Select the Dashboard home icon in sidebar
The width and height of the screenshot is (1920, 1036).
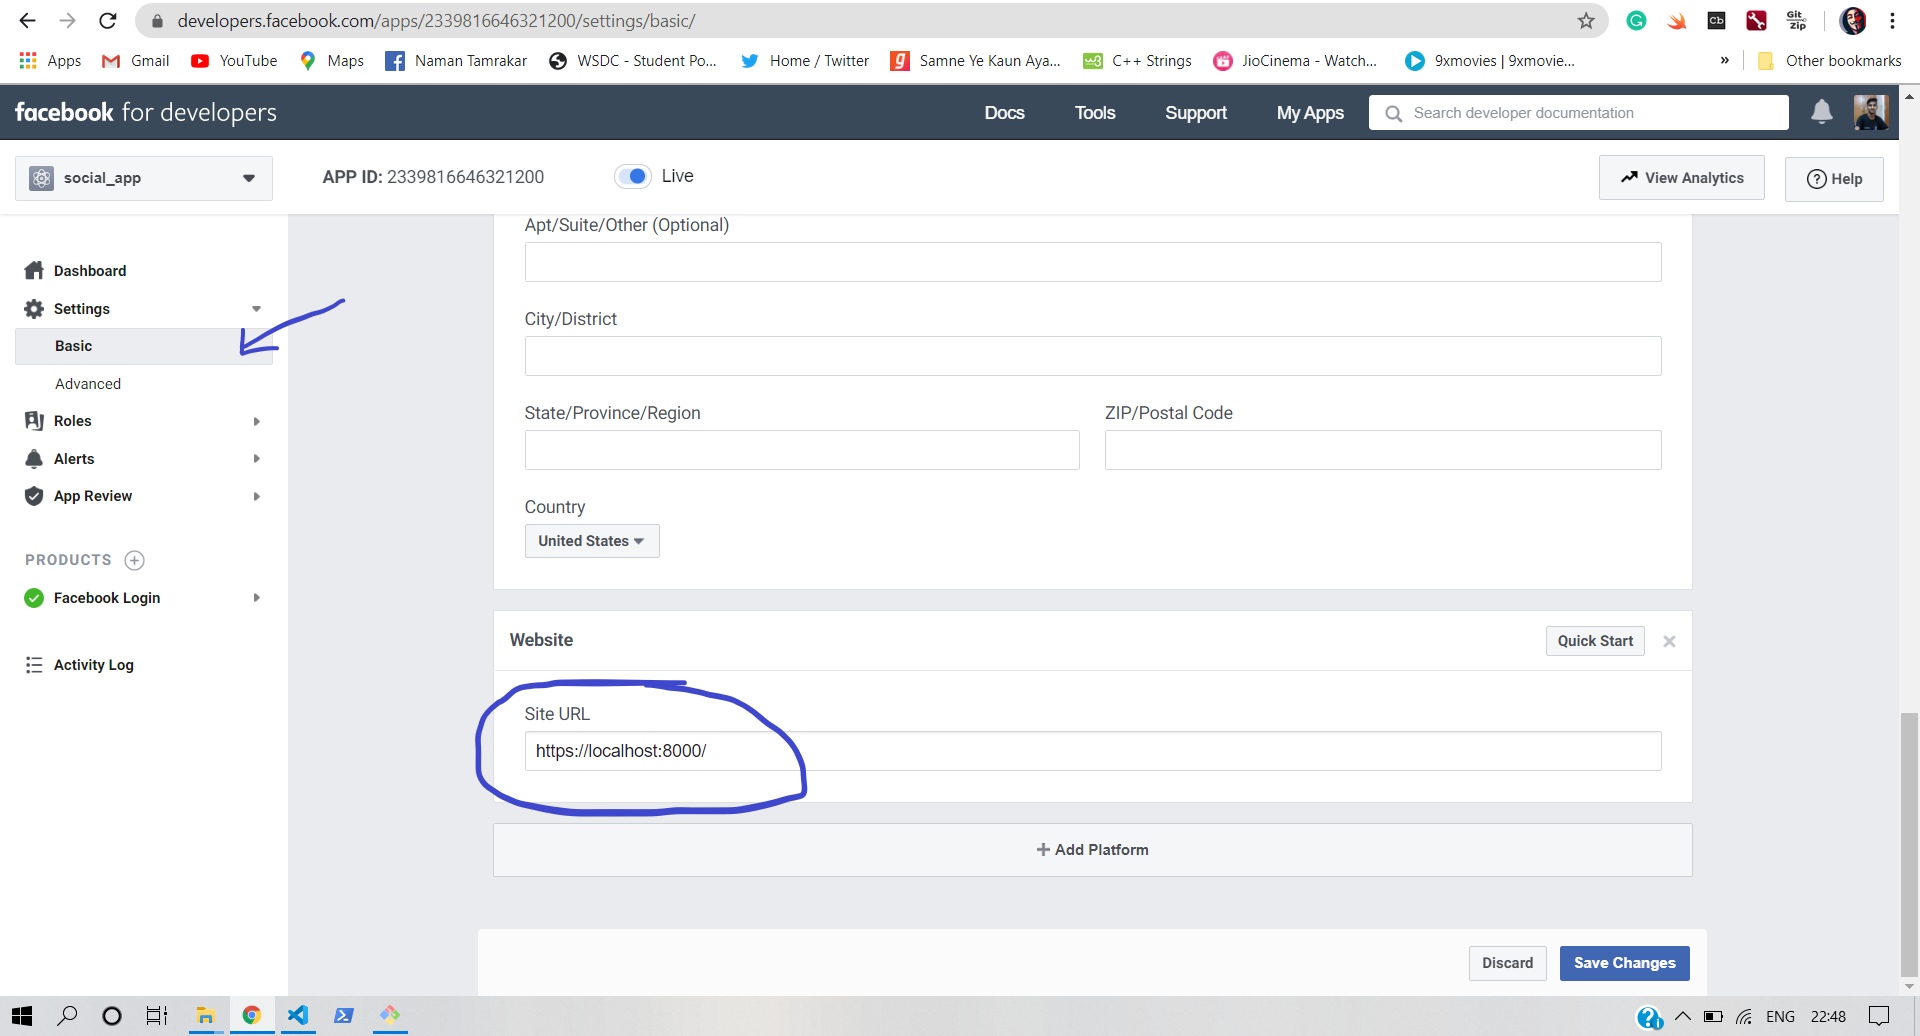tap(34, 270)
